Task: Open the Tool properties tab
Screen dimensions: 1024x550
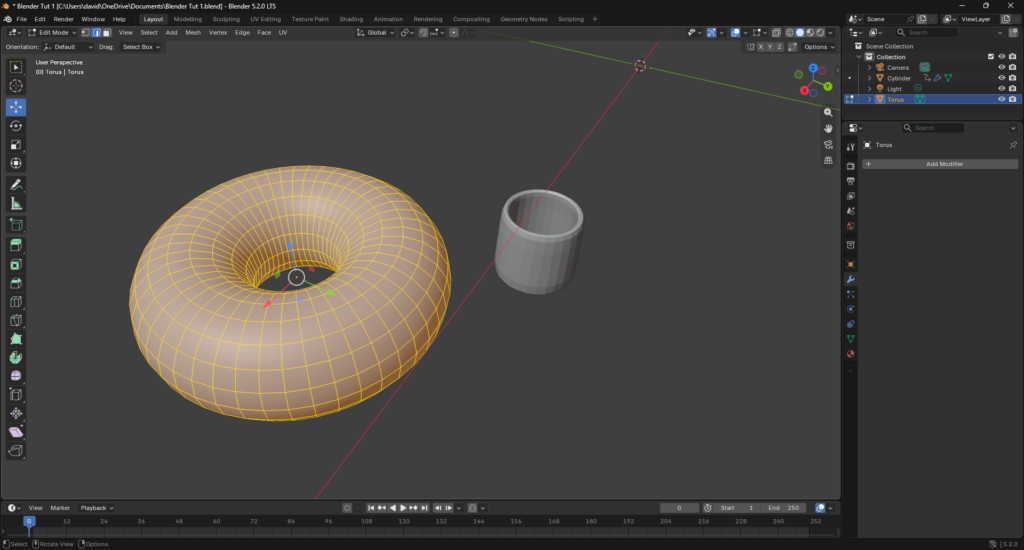Action: (850, 147)
